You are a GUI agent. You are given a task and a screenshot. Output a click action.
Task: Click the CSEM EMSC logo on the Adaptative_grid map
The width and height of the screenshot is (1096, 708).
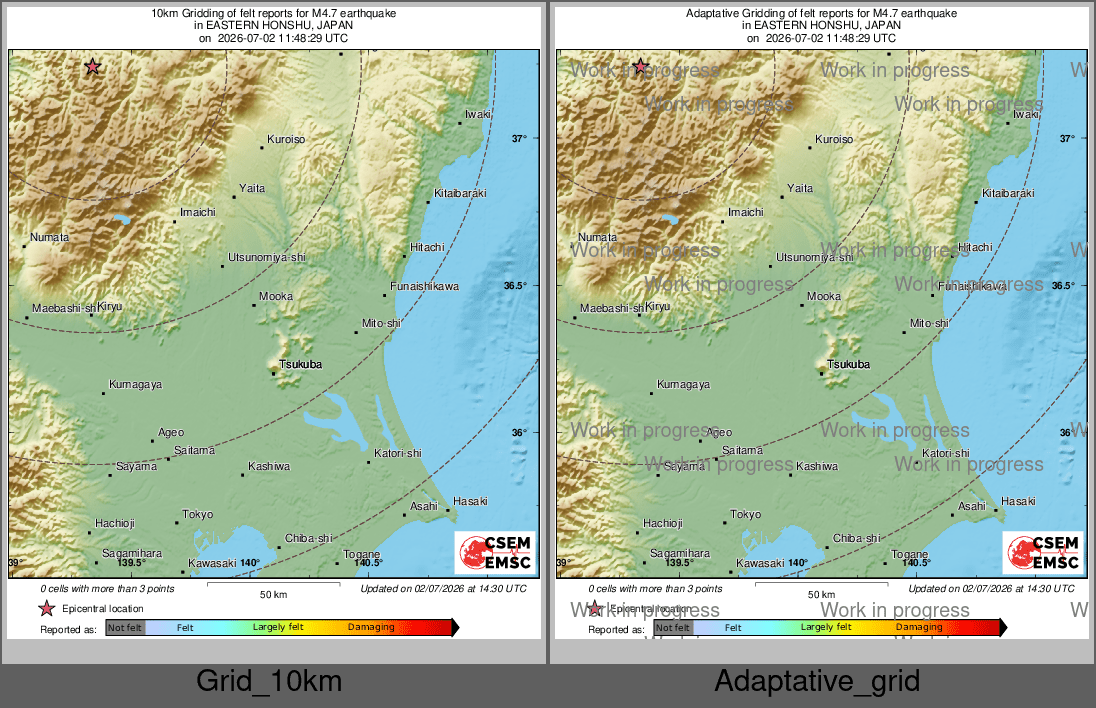click(x=1044, y=553)
